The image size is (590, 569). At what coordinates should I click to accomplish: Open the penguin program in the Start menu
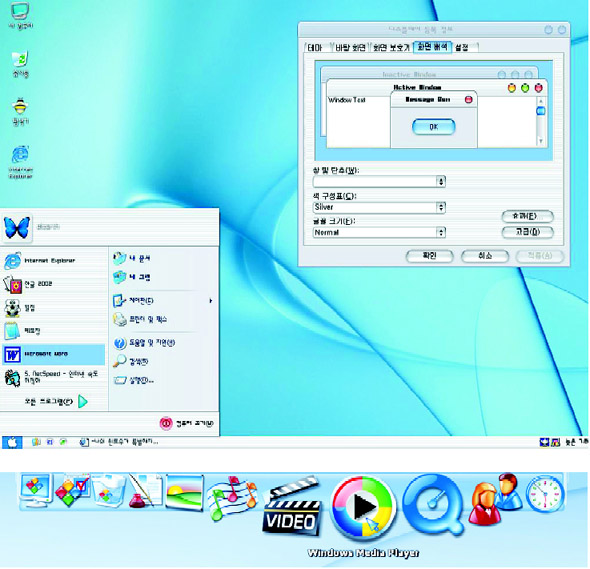(53, 308)
